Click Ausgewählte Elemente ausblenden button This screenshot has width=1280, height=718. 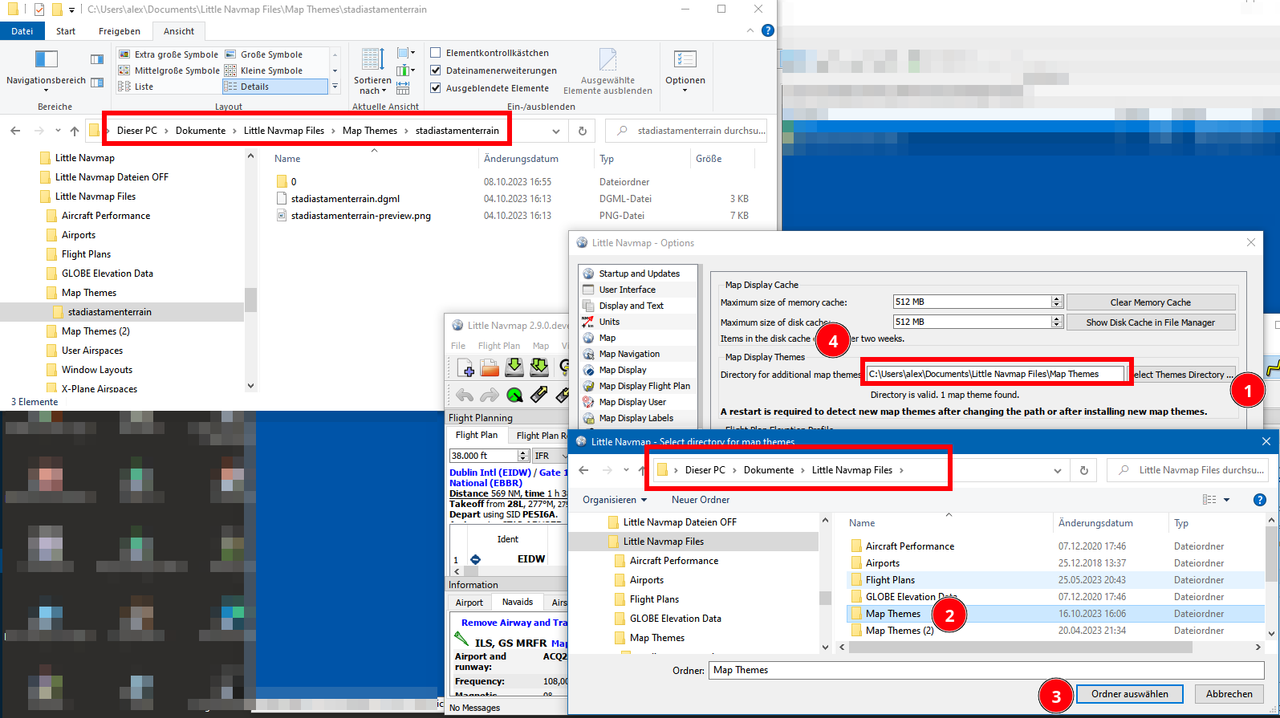[x=609, y=71]
